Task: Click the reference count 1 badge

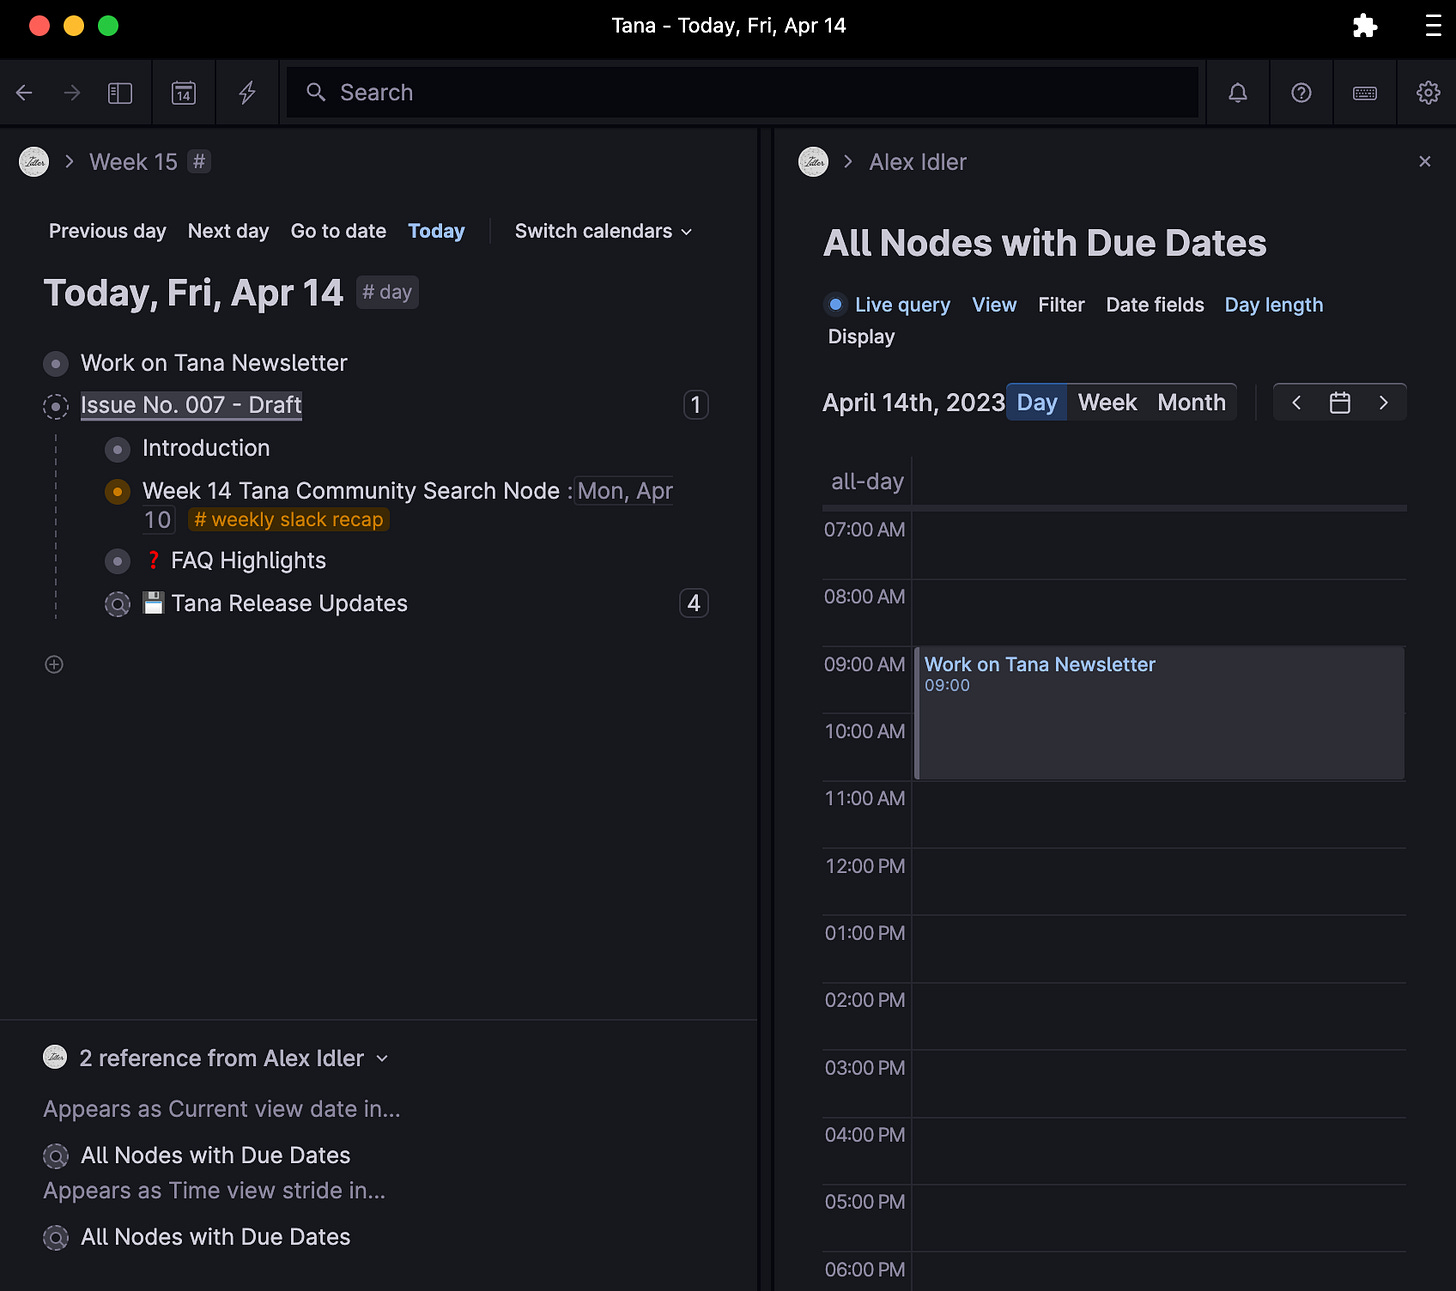Action: [x=696, y=405]
